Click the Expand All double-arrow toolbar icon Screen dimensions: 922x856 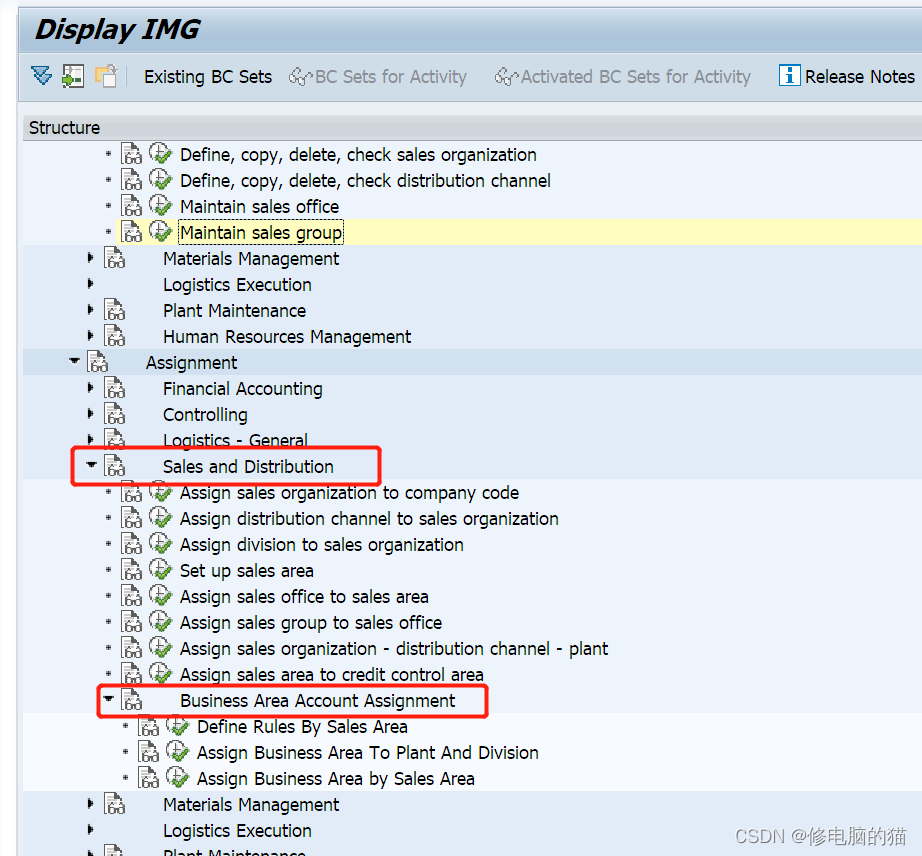(41, 76)
